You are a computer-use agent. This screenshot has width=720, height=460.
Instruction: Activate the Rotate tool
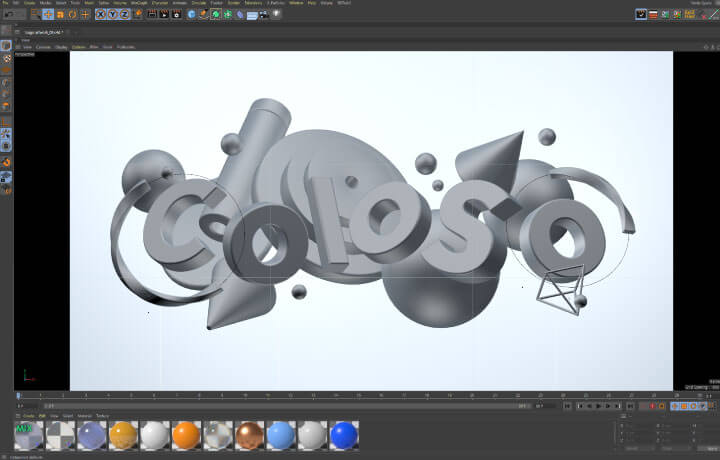(x=72, y=15)
